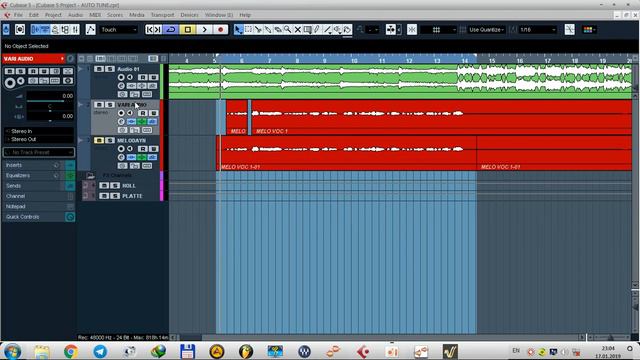Open the 1/16 quantize value dropdown
The width and height of the screenshot is (640, 360).
(538, 29)
